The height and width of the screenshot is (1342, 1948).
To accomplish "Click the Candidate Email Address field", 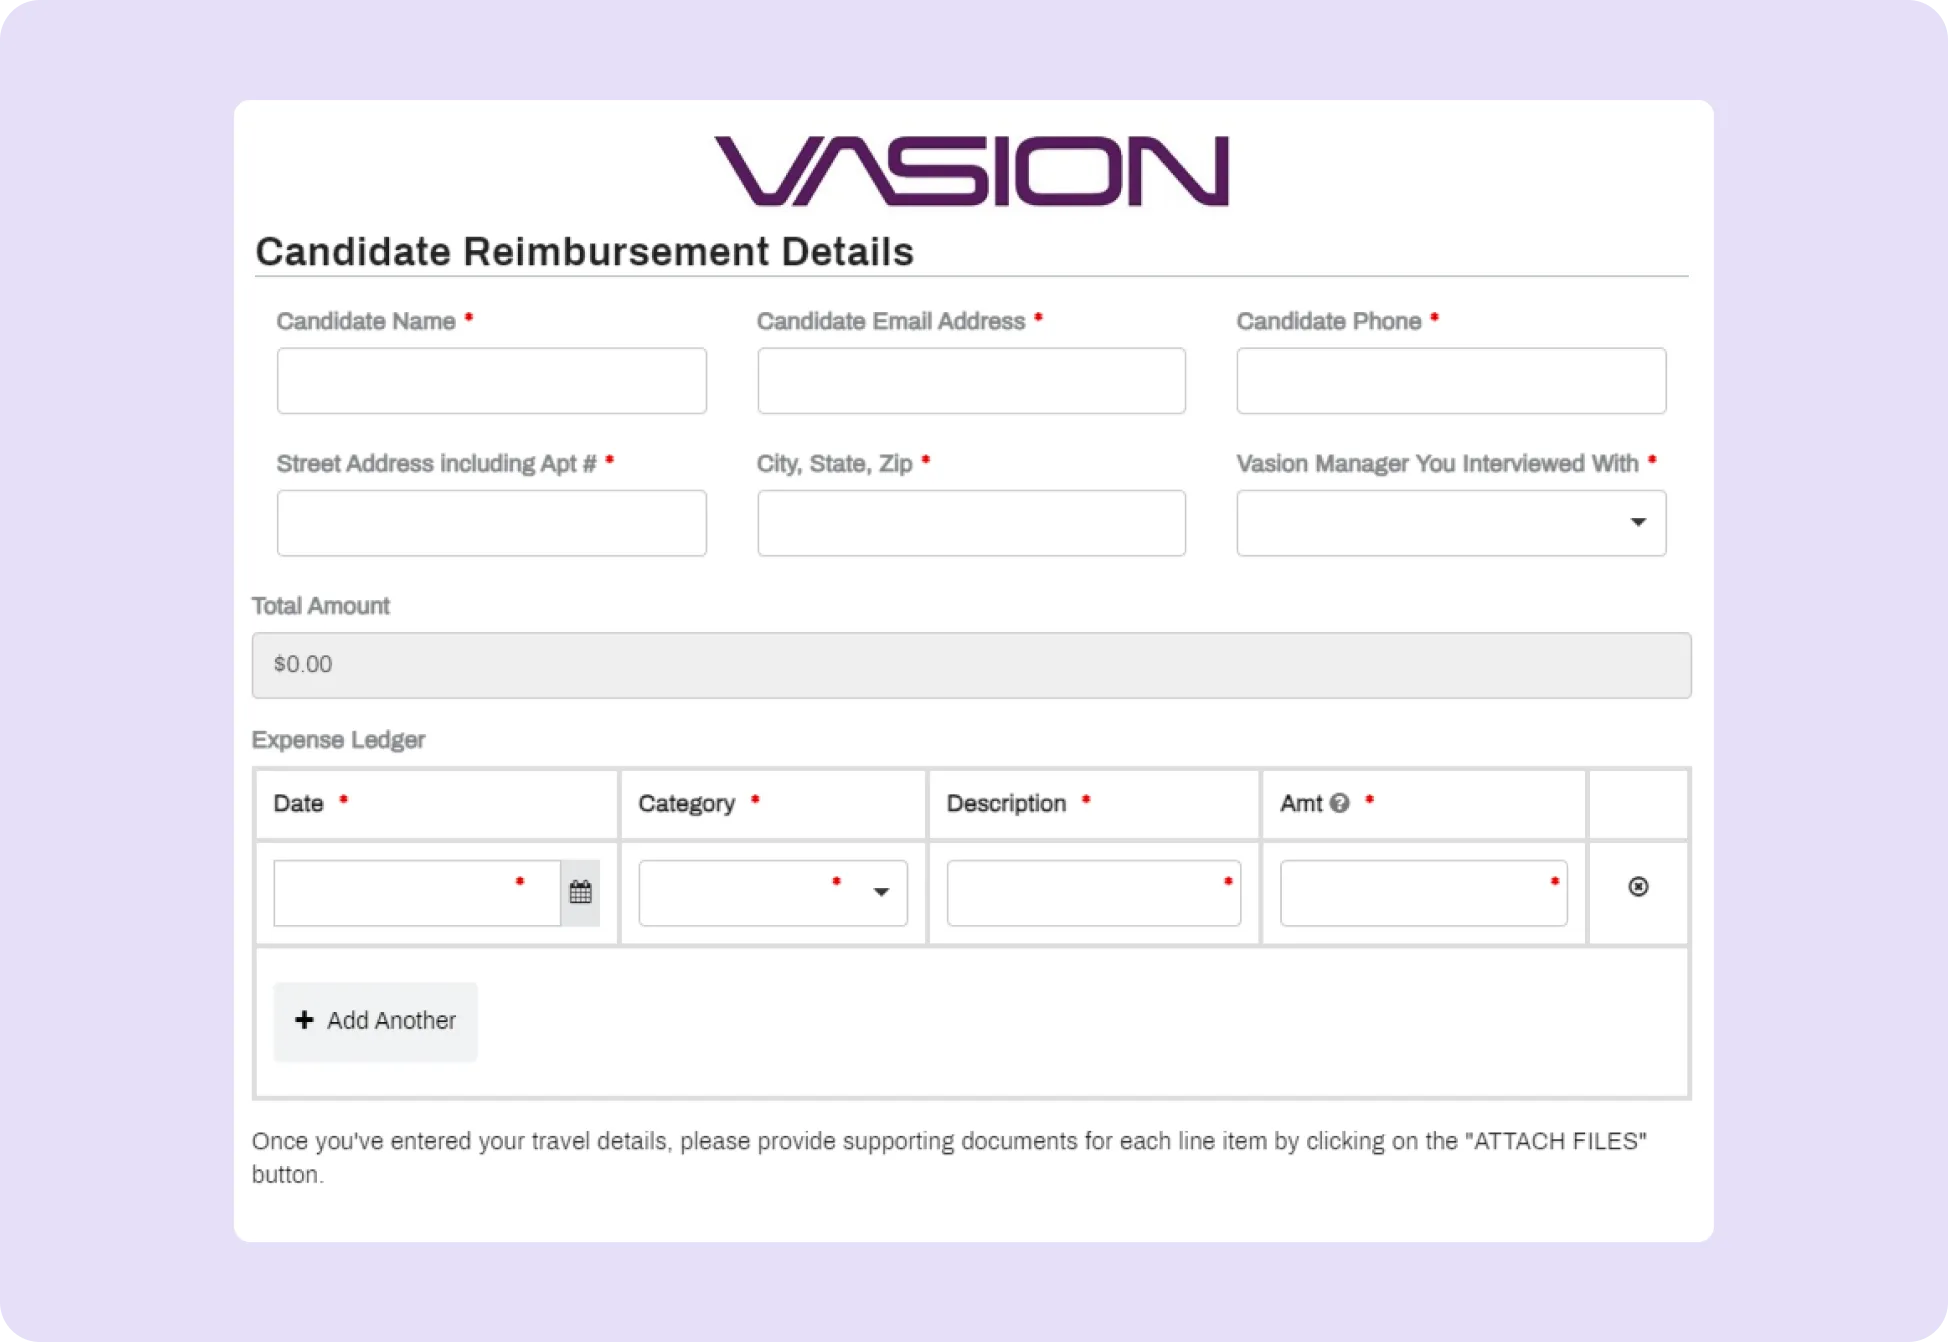I will pos(971,381).
